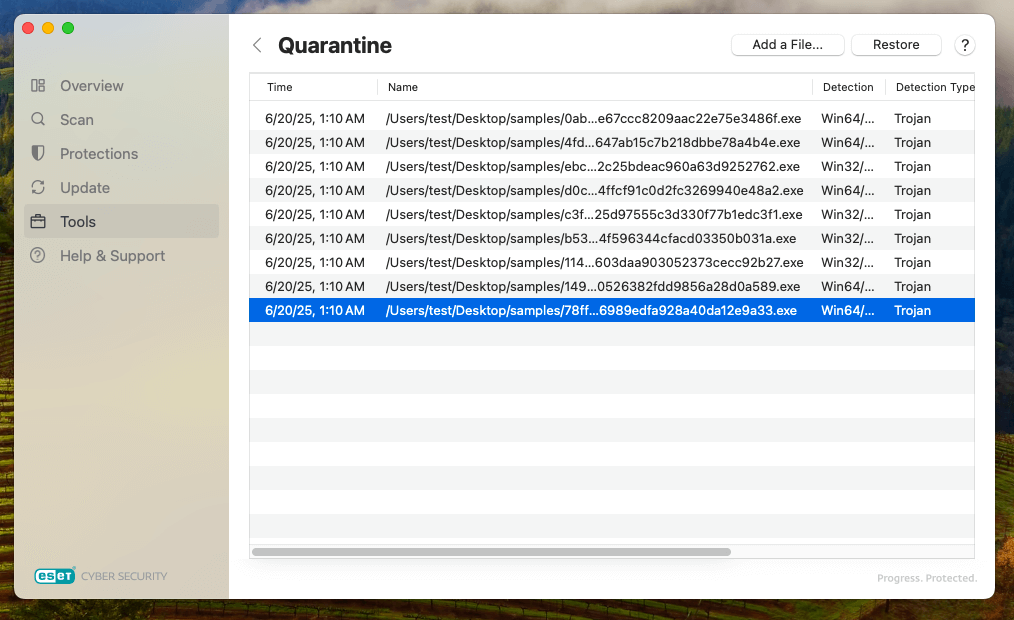Click the Win32/... detection in the ebc... row
Viewport: 1014px width, 620px height.
(x=848, y=166)
